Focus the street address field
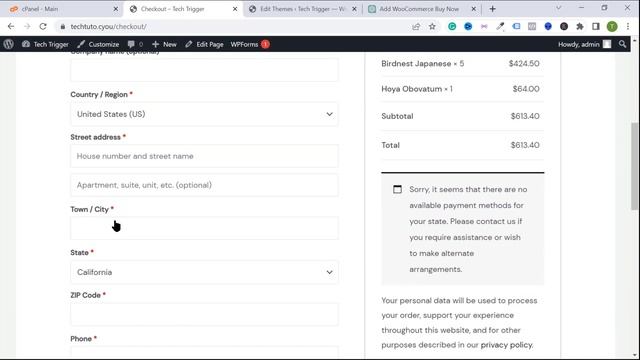 click(204, 156)
